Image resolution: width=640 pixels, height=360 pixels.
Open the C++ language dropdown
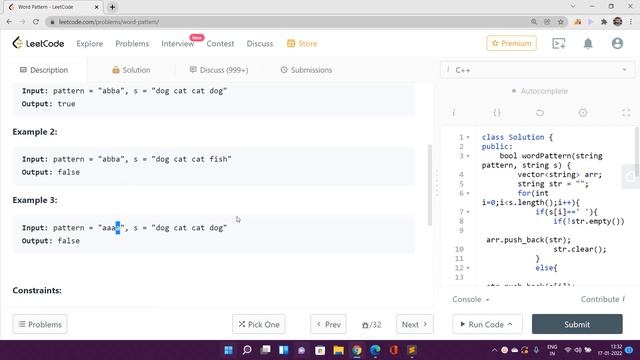click(x=538, y=70)
